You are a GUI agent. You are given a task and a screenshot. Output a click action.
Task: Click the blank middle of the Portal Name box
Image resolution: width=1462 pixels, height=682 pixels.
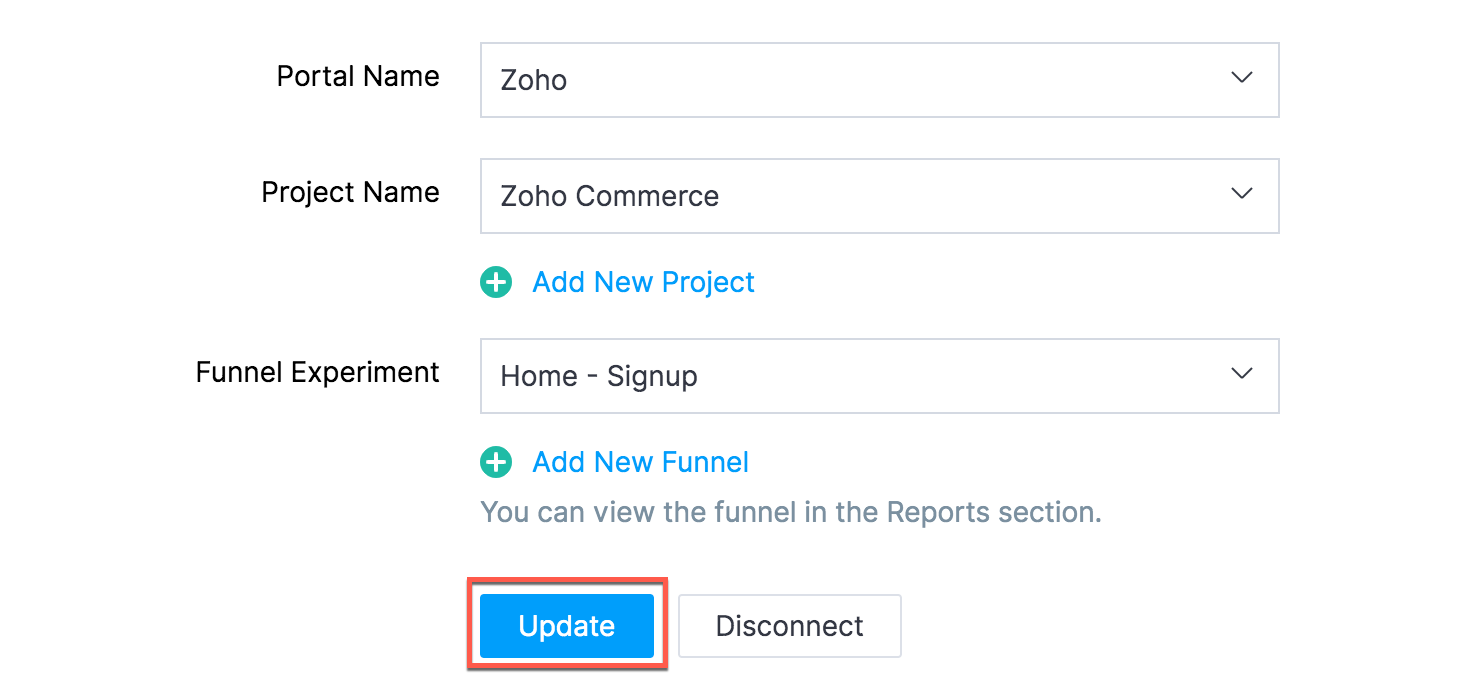point(880,80)
